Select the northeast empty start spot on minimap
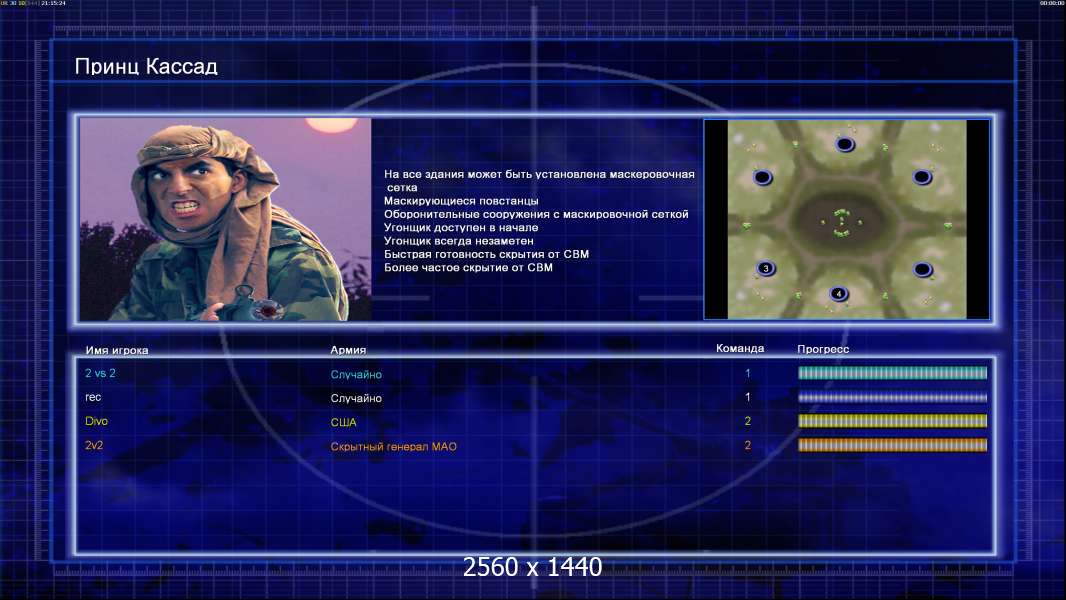Image resolution: width=1066 pixels, height=600 pixels. tap(922, 177)
